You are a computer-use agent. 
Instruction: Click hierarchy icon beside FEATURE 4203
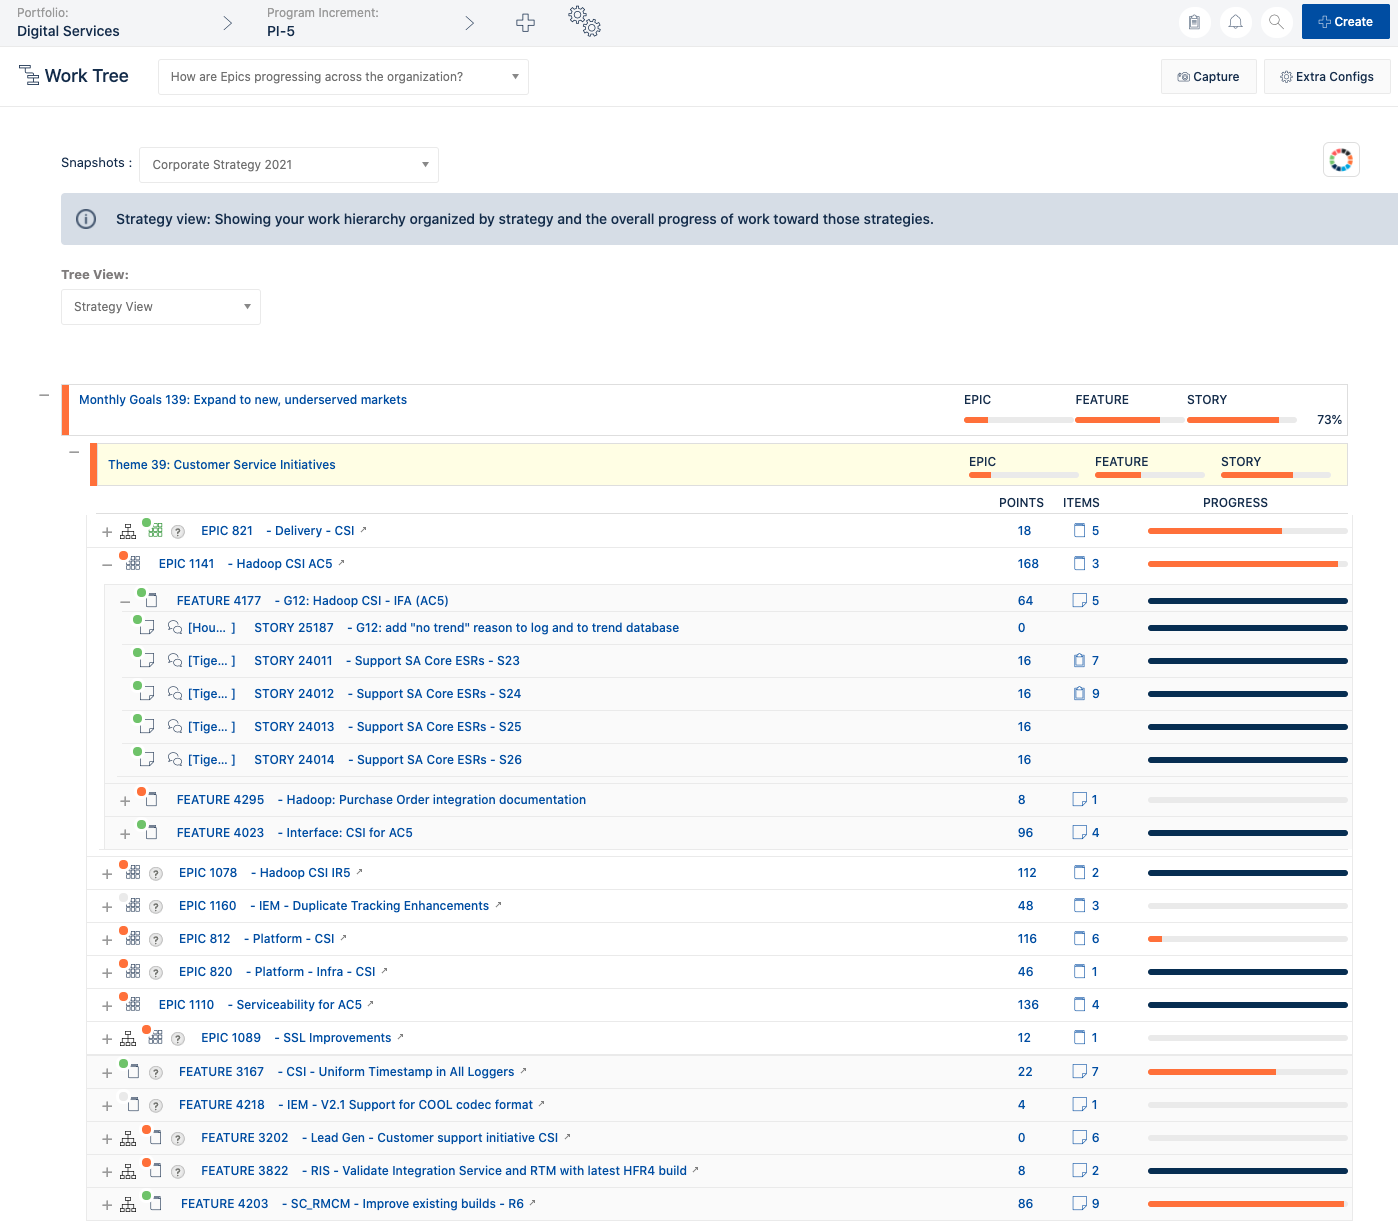pos(128,1205)
